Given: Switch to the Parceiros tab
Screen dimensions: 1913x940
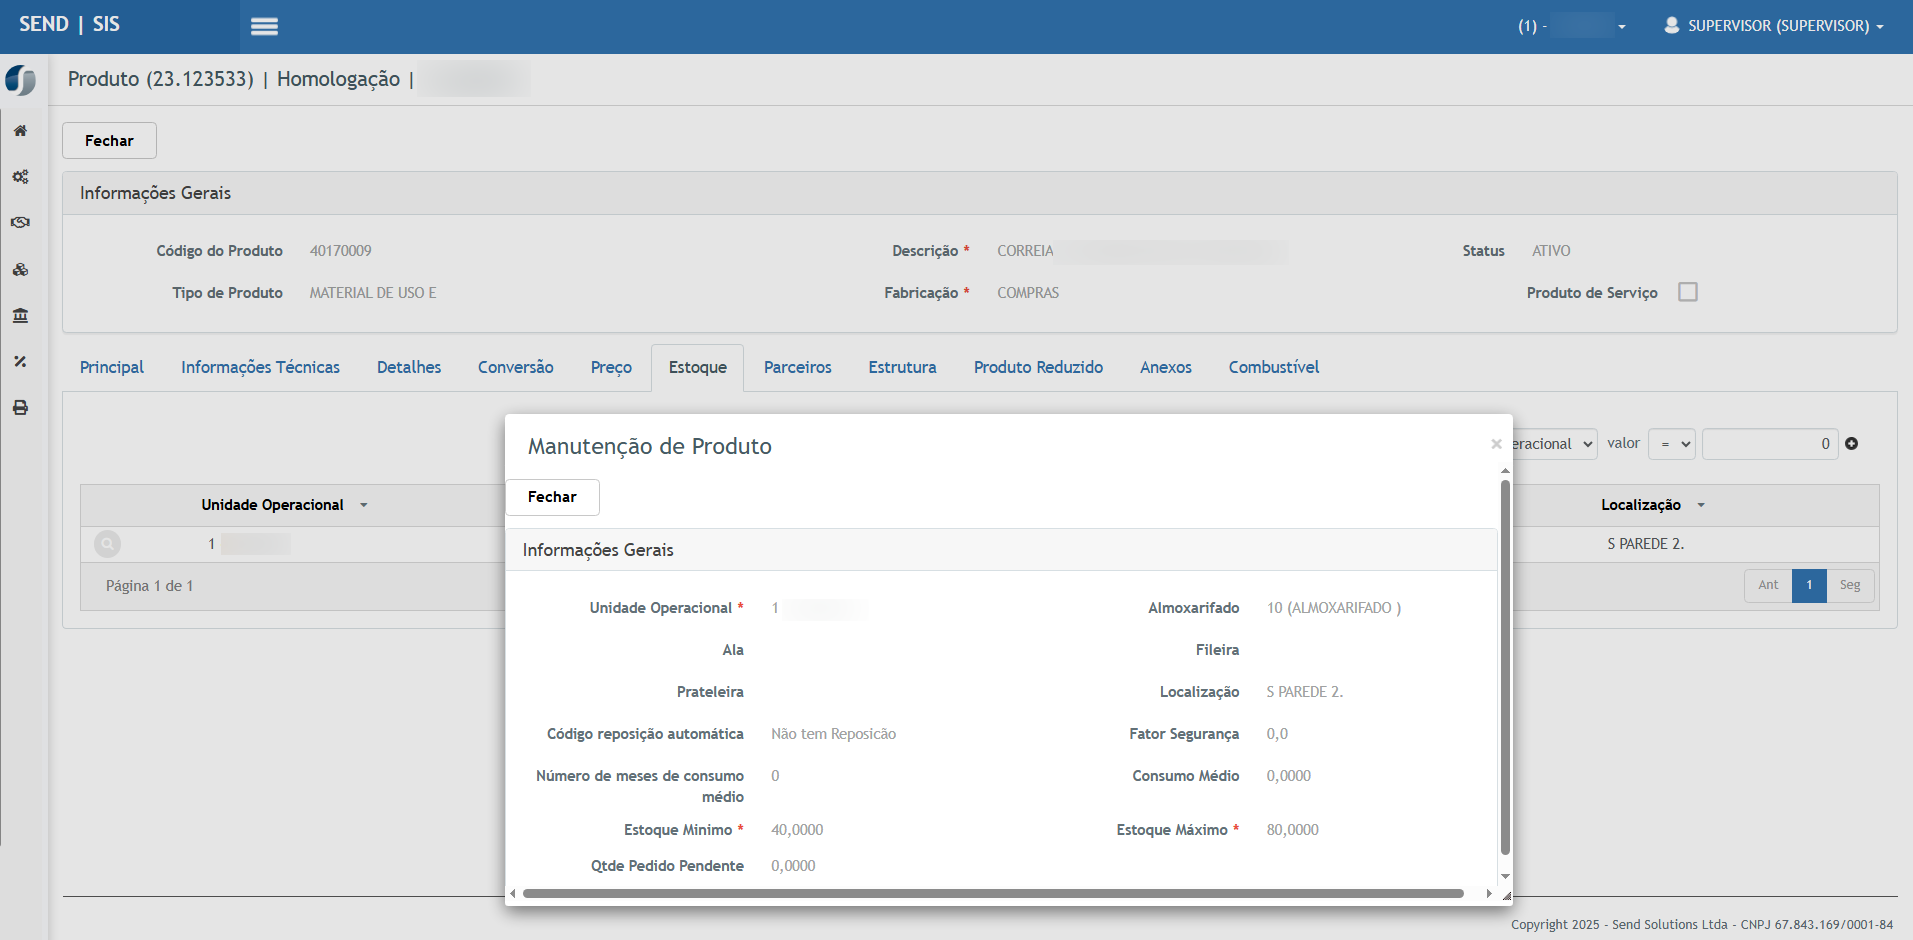Looking at the screenshot, I should click(x=797, y=367).
